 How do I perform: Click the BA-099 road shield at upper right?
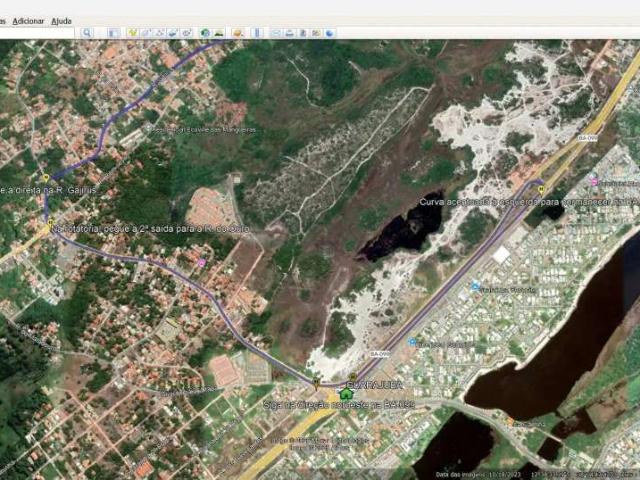(x=588, y=138)
